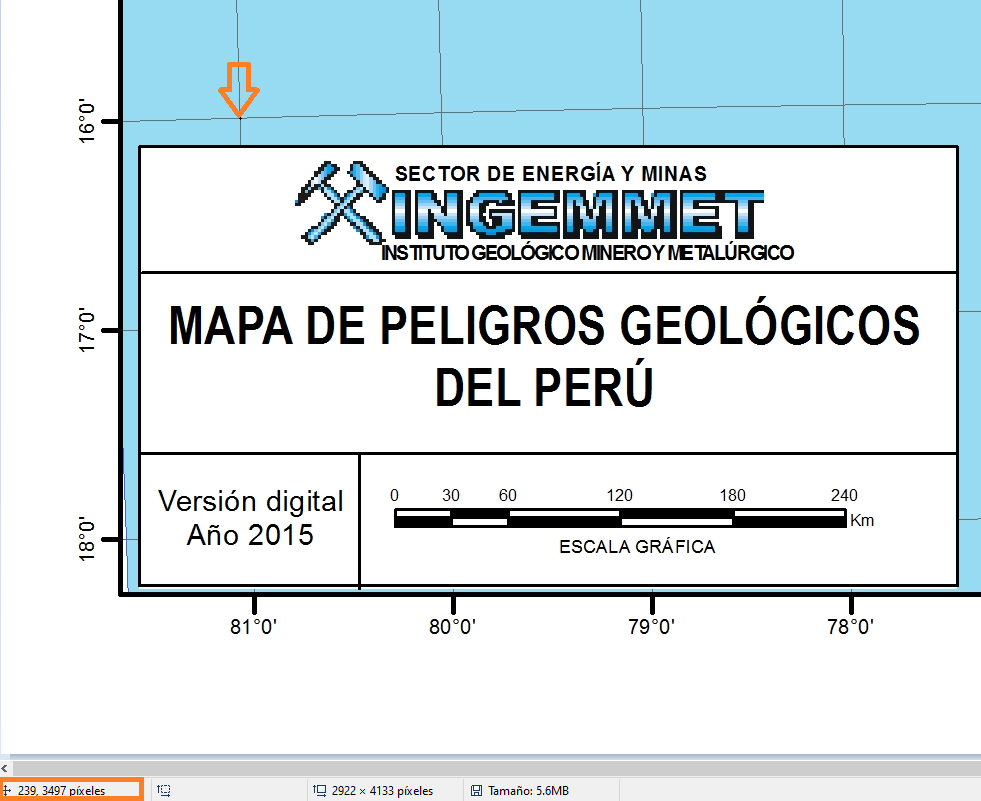
Task: Click the 'Año 2015' text
Action: (x=250, y=535)
